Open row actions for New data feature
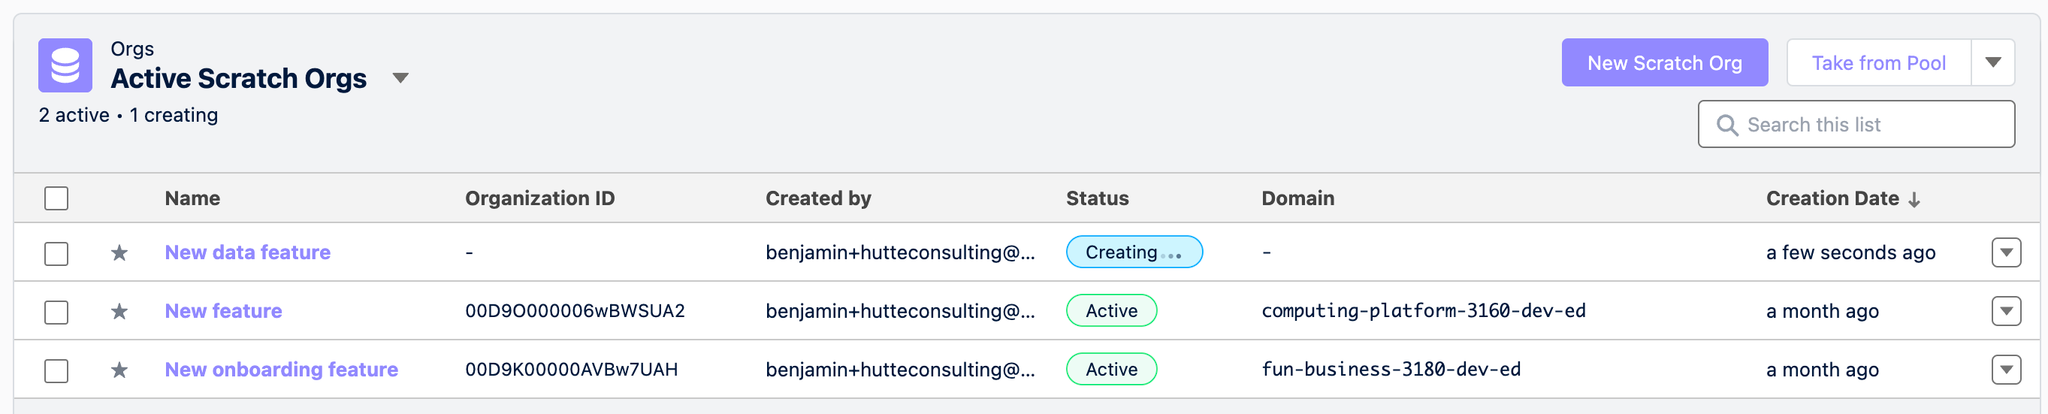 coord(2006,253)
